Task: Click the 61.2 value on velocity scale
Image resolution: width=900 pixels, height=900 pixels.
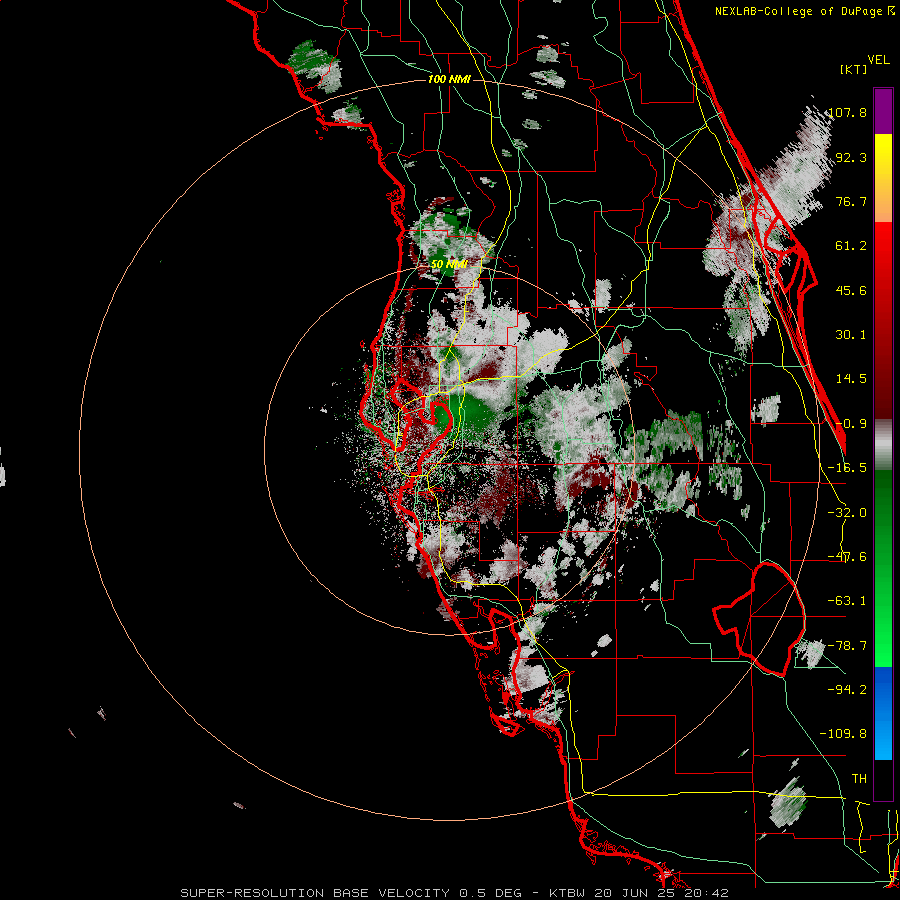Action: (851, 246)
